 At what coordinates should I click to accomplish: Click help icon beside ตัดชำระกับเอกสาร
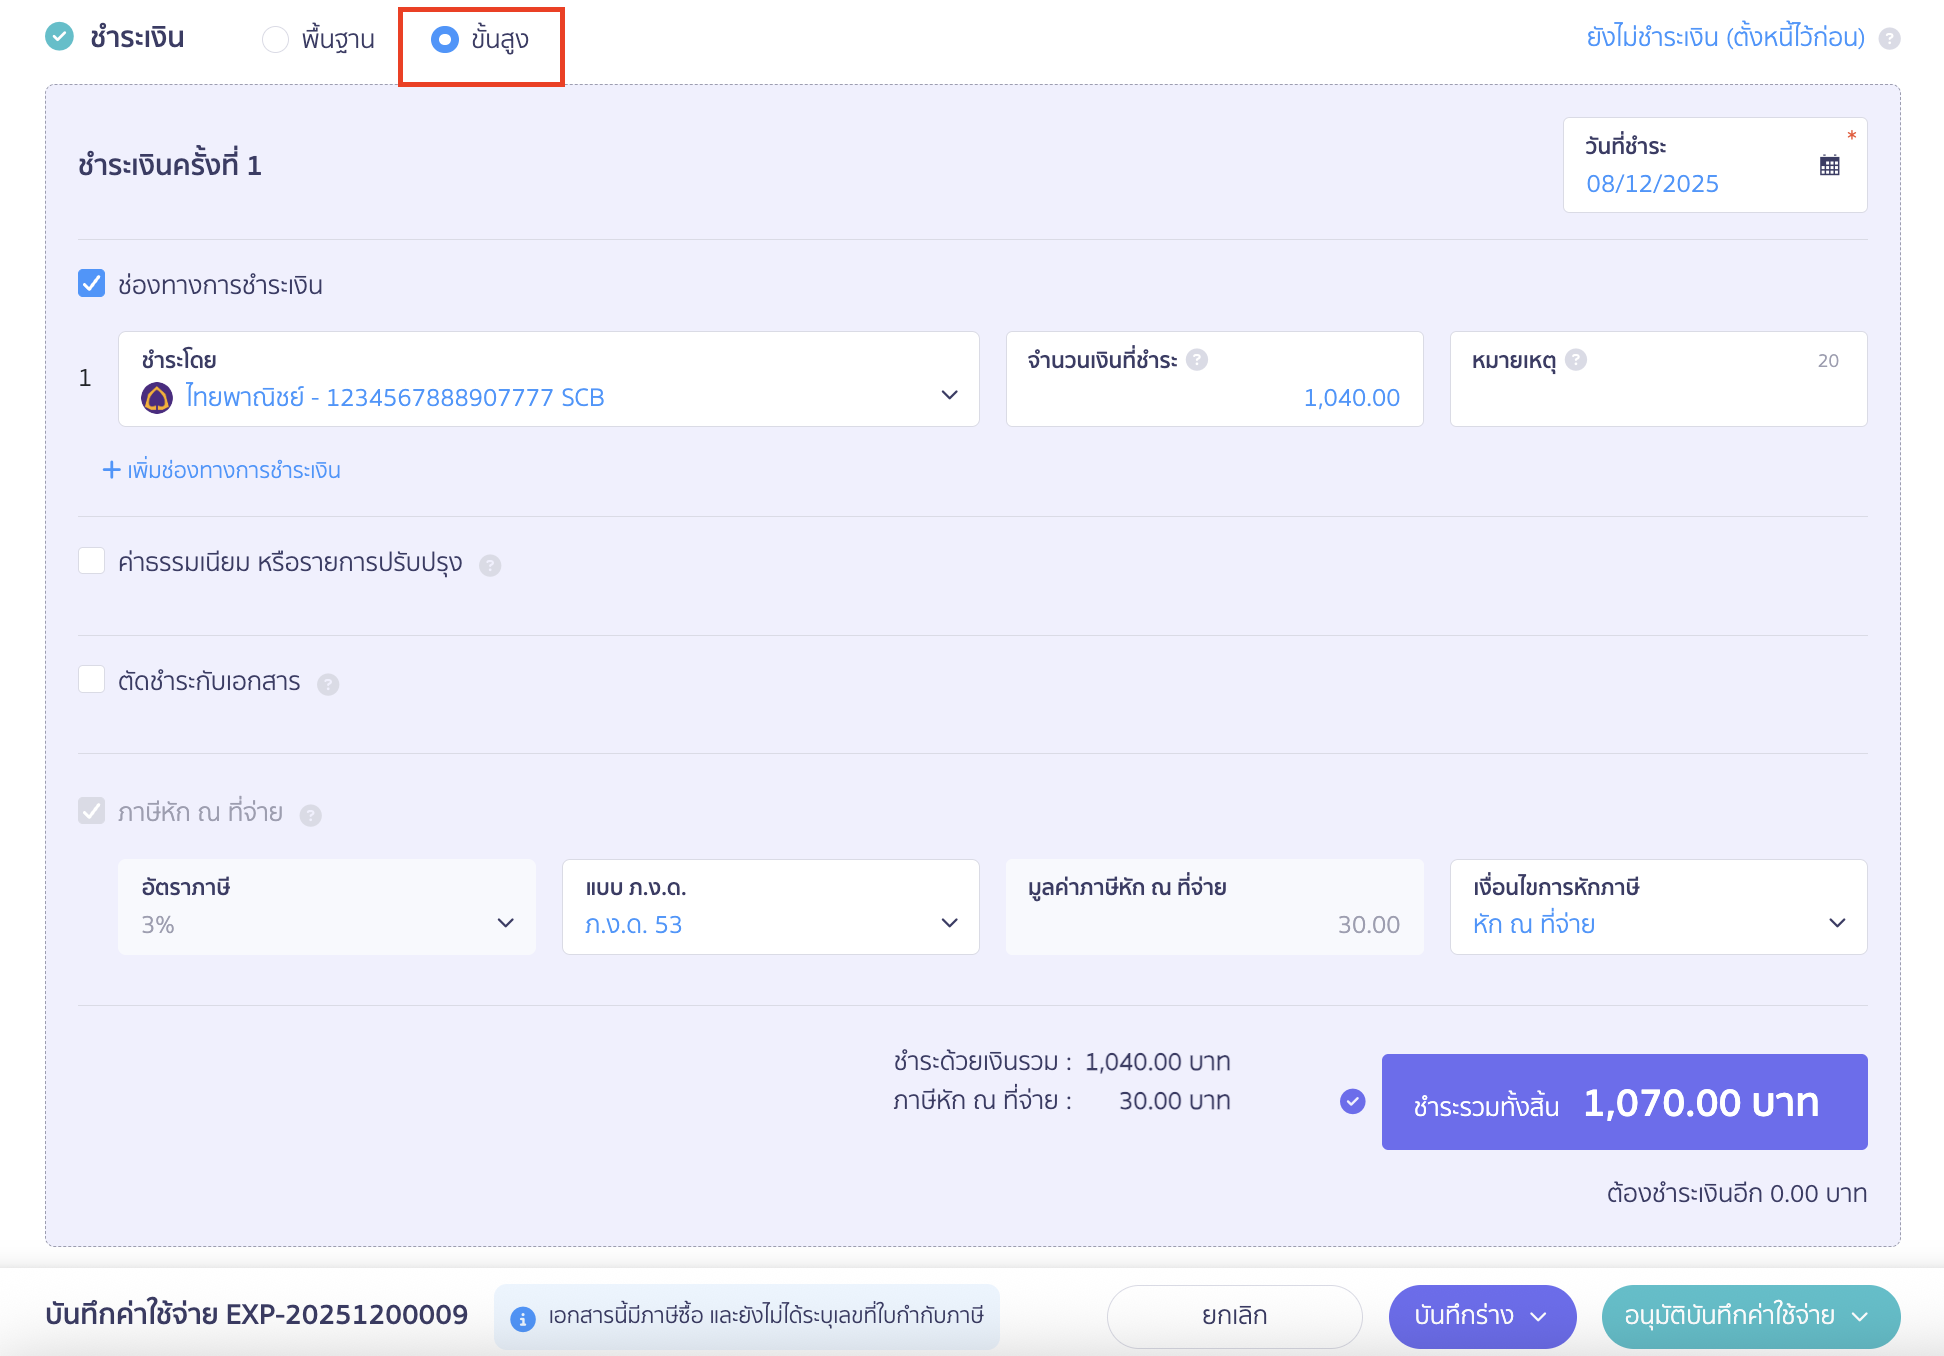pyautogui.click(x=328, y=684)
